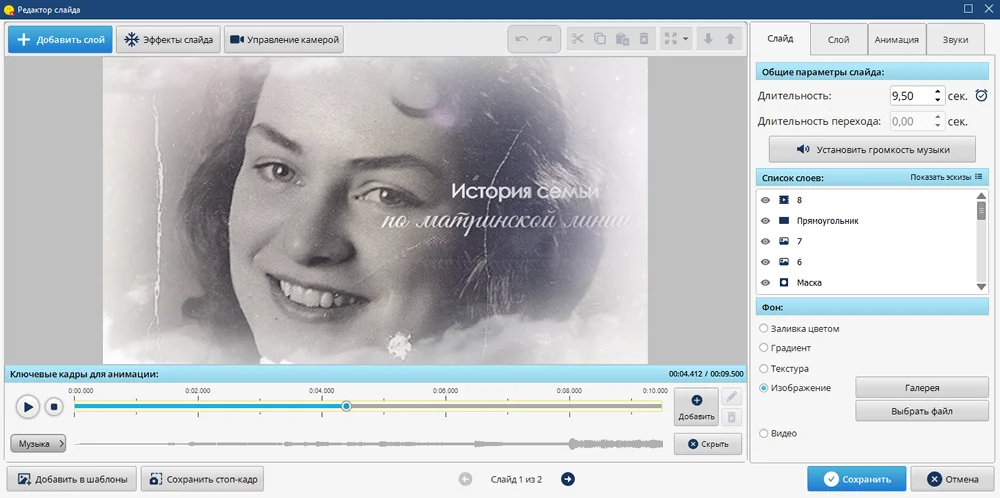Click the copy layer icon
This screenshot has height=498, width=1000.
pyautogui.click(x=600, y=39)
